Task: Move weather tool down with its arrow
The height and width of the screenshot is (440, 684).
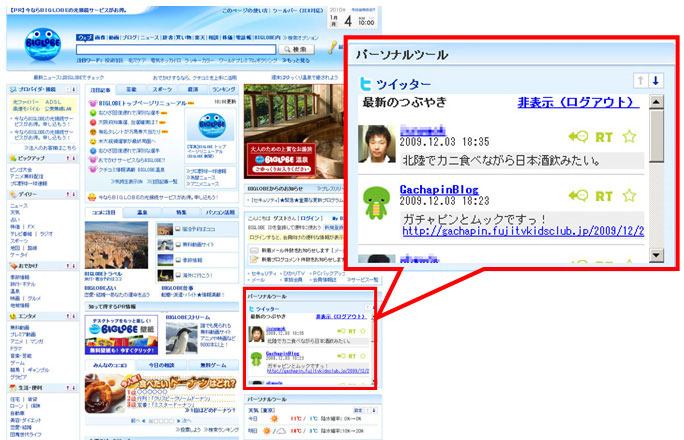Action: point(373,410)
